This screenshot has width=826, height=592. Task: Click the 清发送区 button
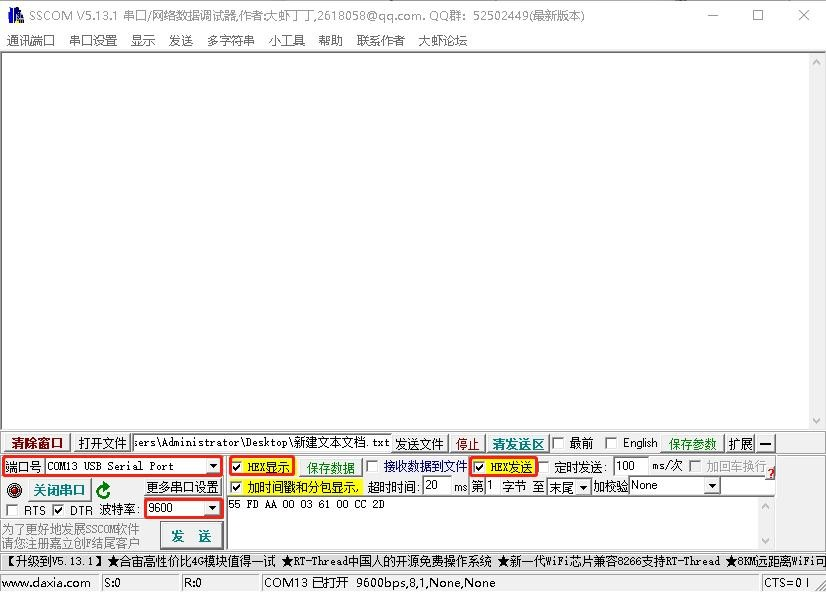pos(518,444)
